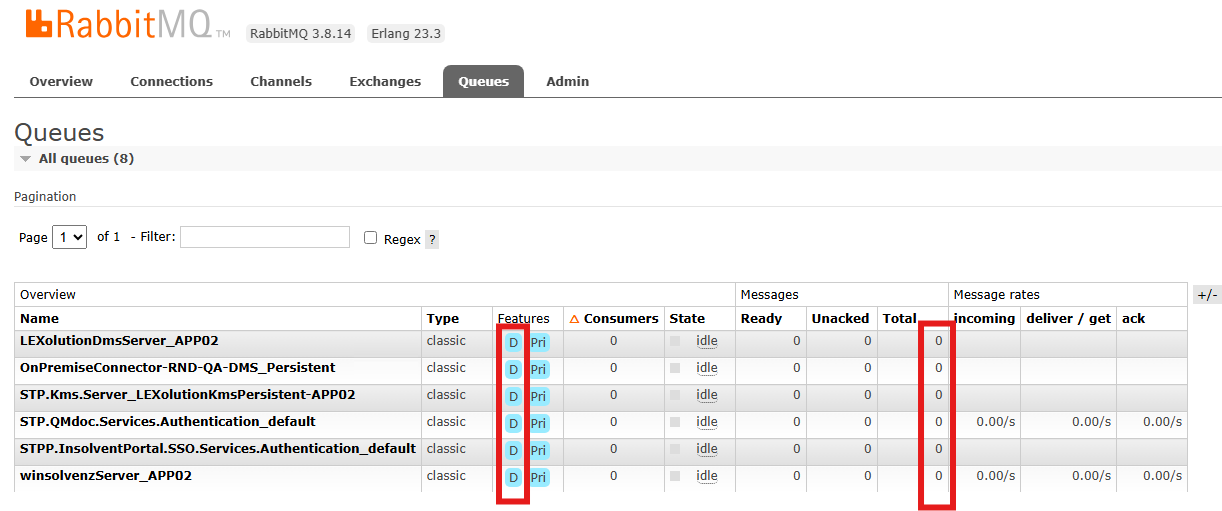Open the STPP.InsolventPortal.SSO.Services.Authentication_default queue
The image size is (1222, 511).
[x=217, y=448]
